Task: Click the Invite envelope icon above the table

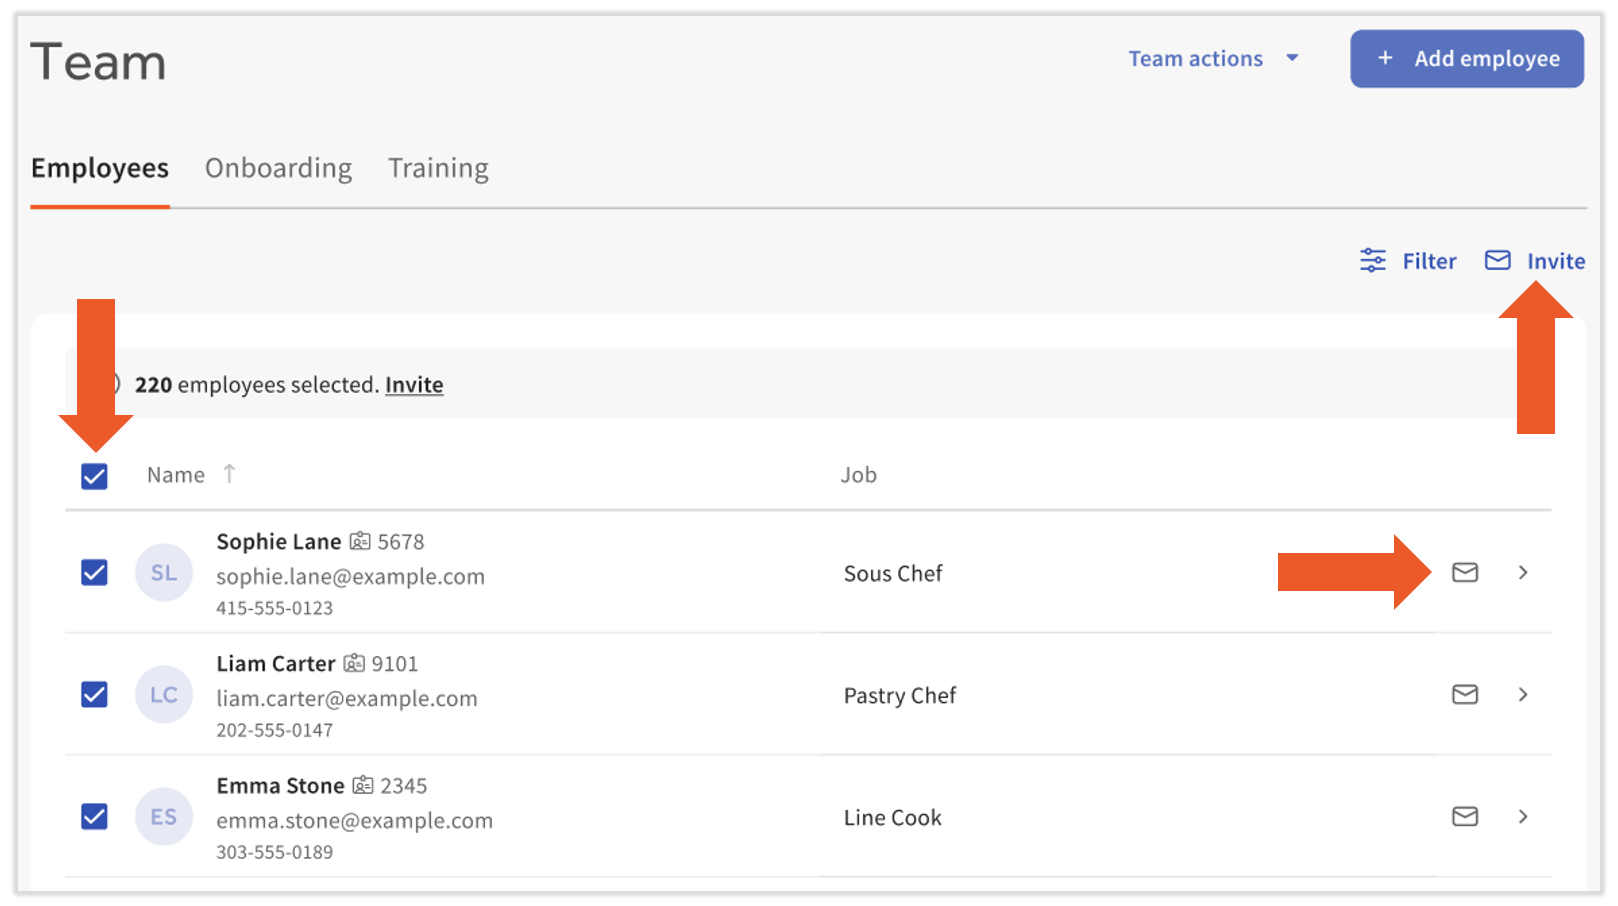Action: [1498, 261]
